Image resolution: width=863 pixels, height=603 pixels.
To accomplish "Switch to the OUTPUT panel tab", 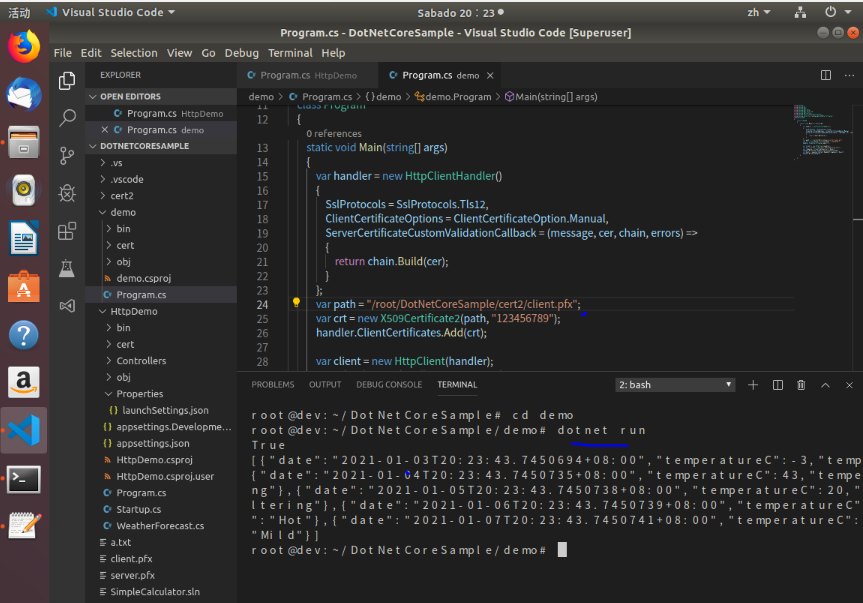I will click(325, 385).
